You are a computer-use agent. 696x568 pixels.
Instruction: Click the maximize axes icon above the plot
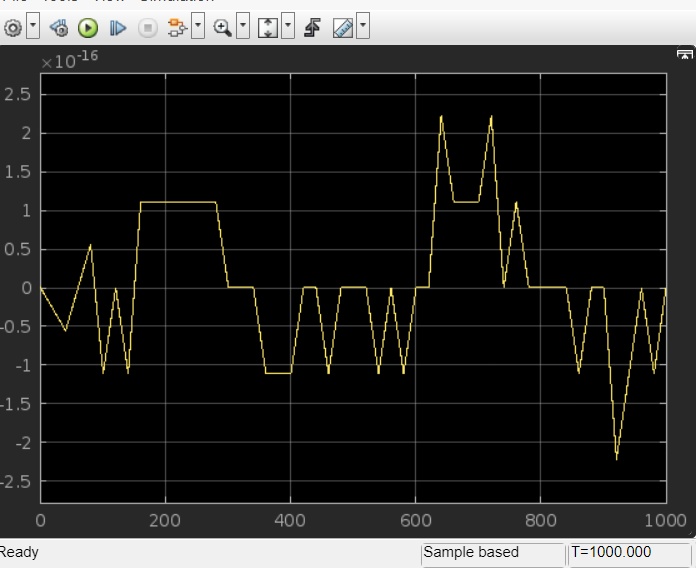pyautogui.click(x=684, y=57)
